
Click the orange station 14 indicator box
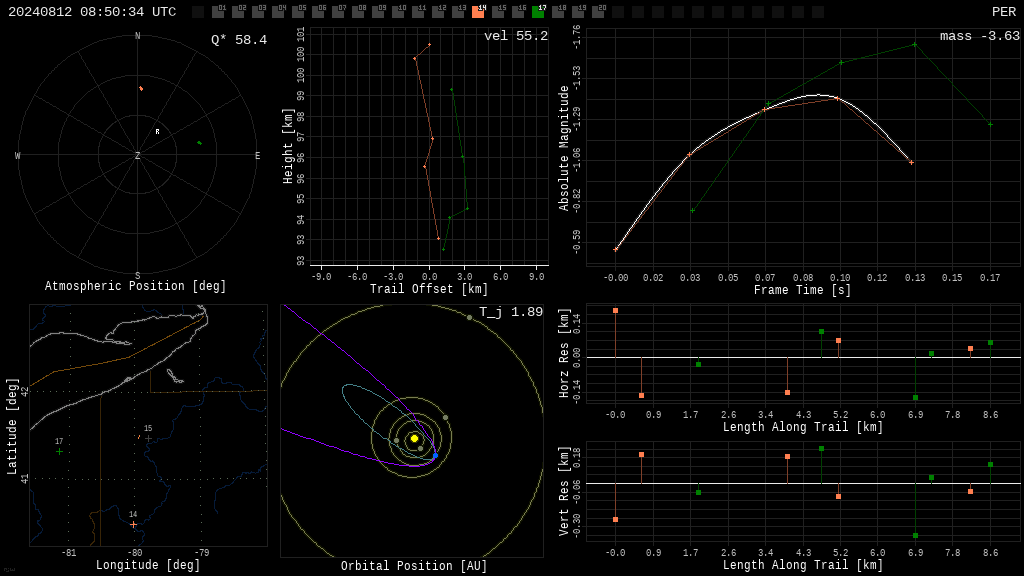(479, 12)
